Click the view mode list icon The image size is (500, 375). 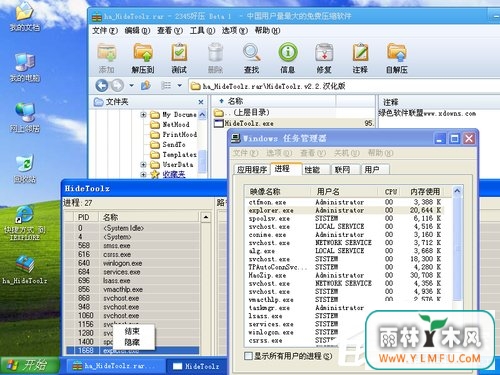[166, 86]
